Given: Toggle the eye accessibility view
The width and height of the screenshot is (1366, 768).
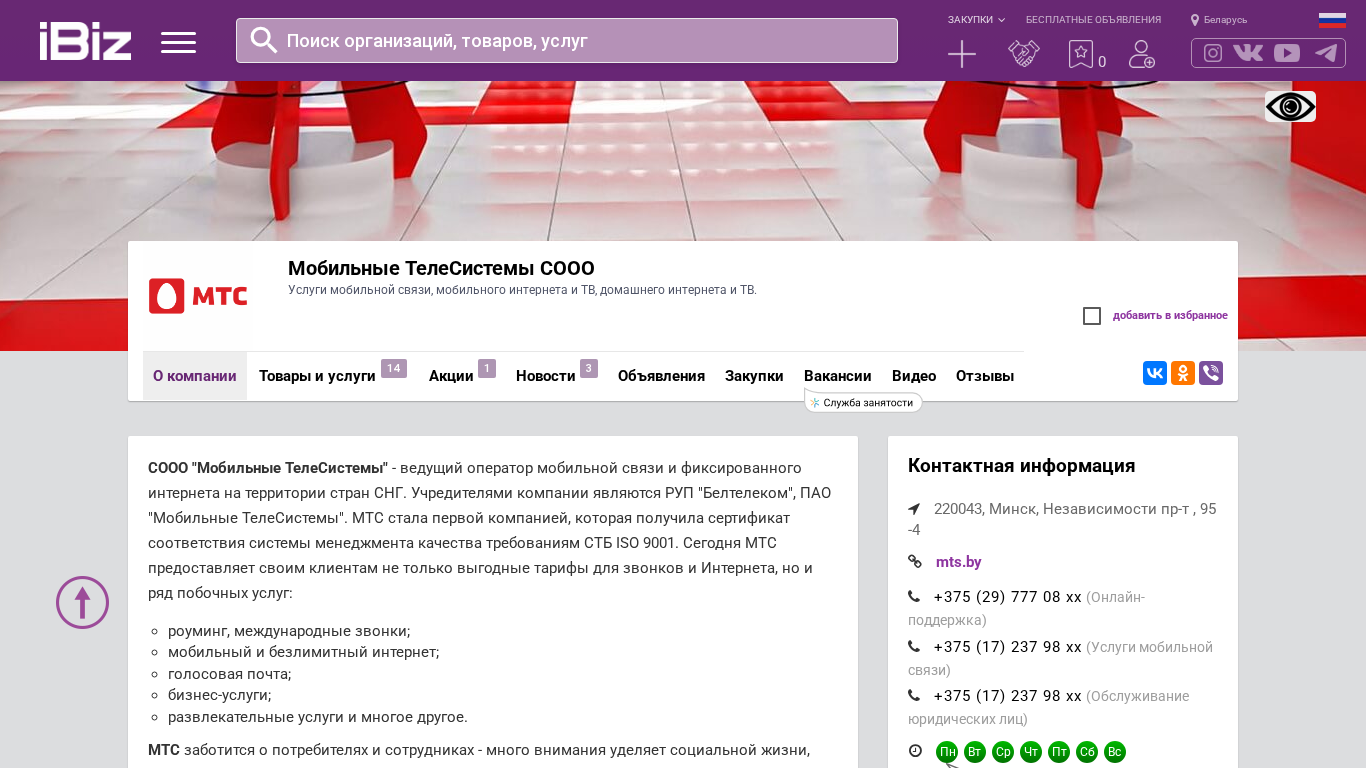Looking at the screenshot, I should (x=1290, y=106).
